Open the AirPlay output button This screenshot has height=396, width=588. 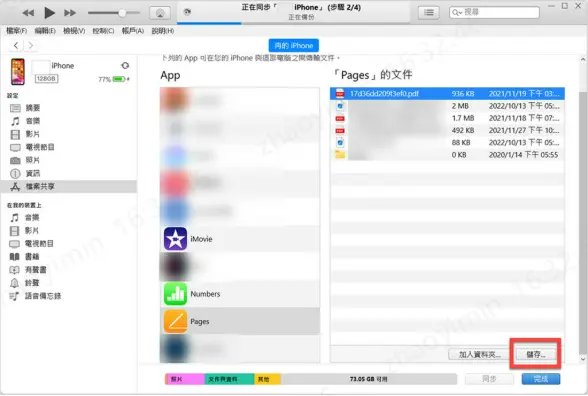(160, 13)
